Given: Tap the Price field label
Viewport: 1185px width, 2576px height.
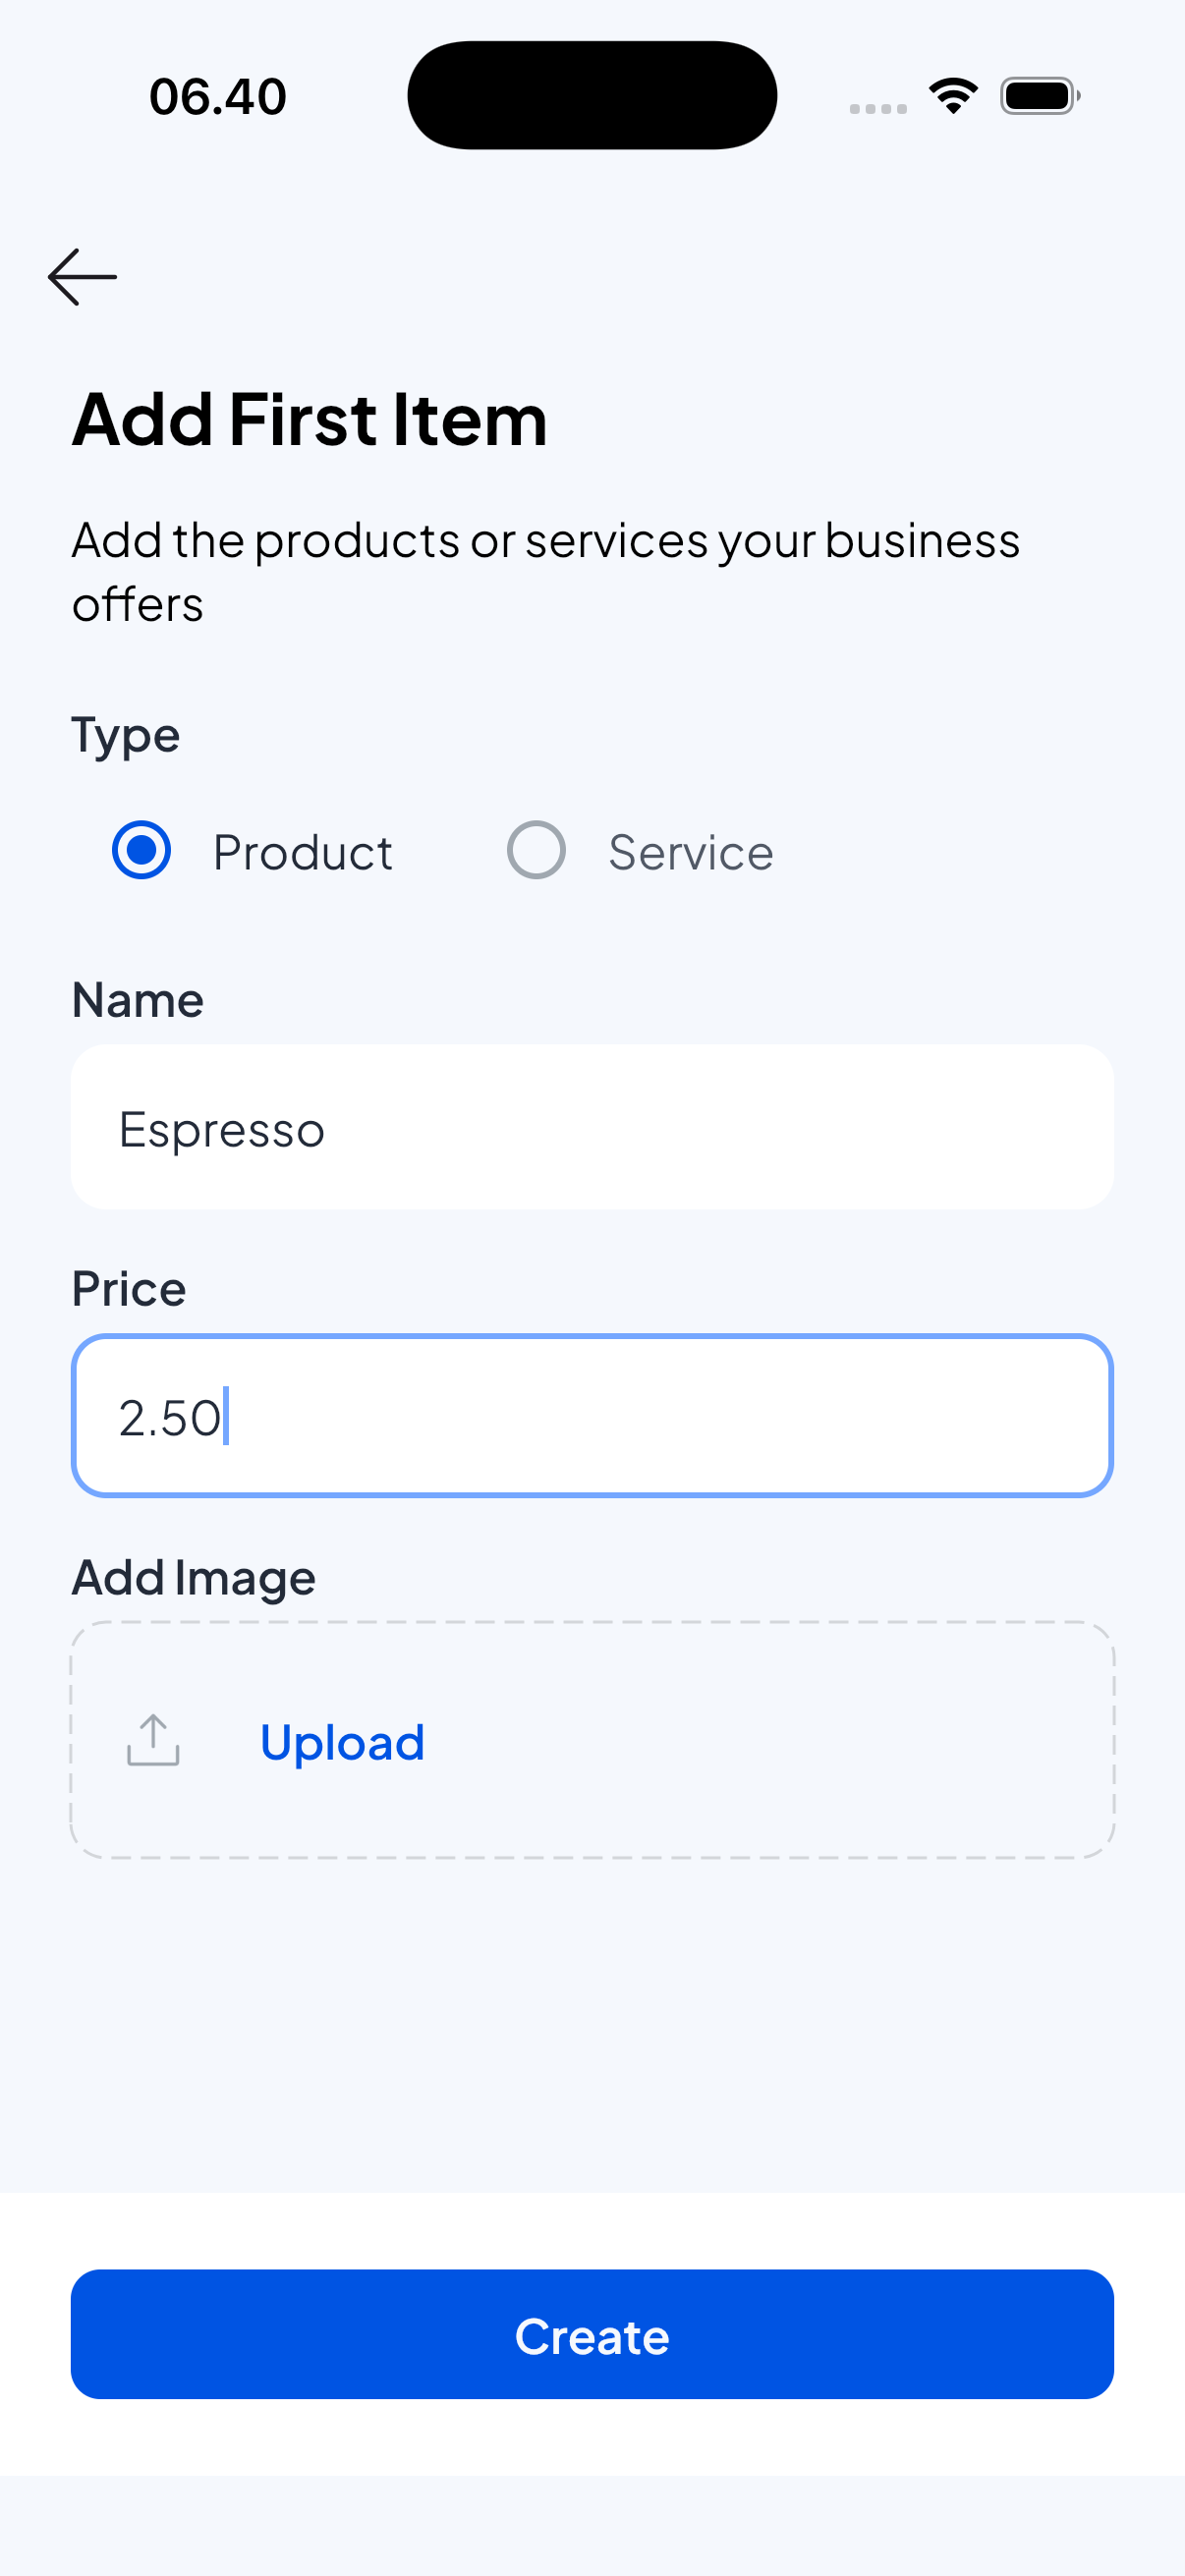Looking at the screenshot, I should [x=129, y=1289].
